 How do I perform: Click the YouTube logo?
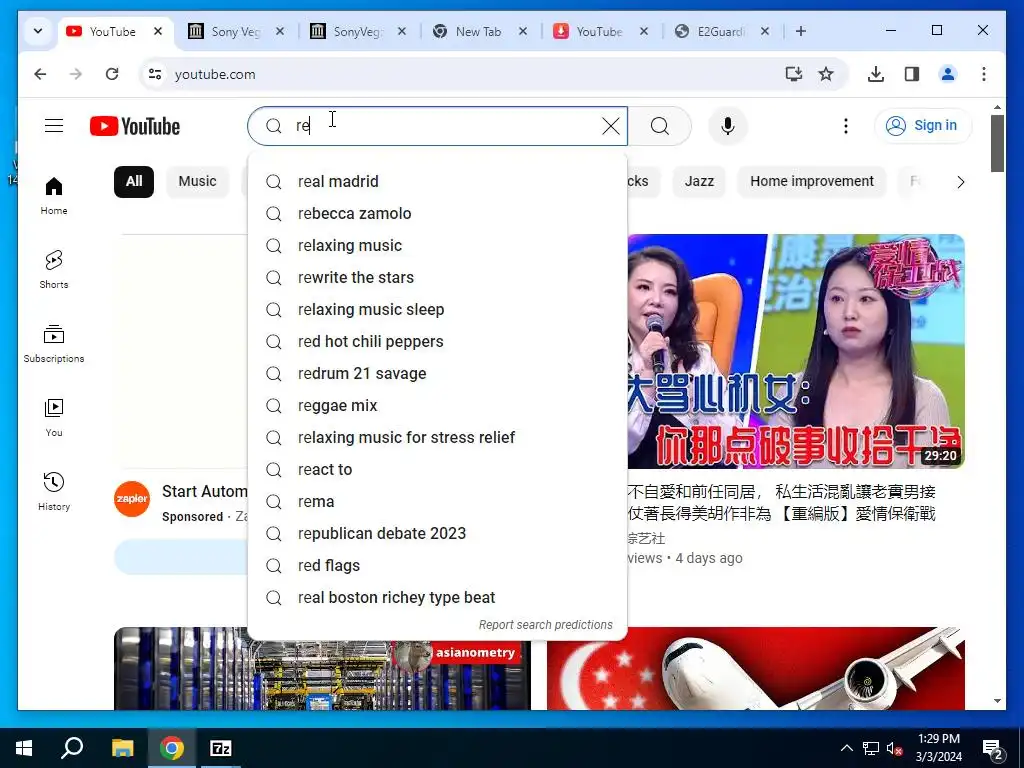(x=135, y=126)
